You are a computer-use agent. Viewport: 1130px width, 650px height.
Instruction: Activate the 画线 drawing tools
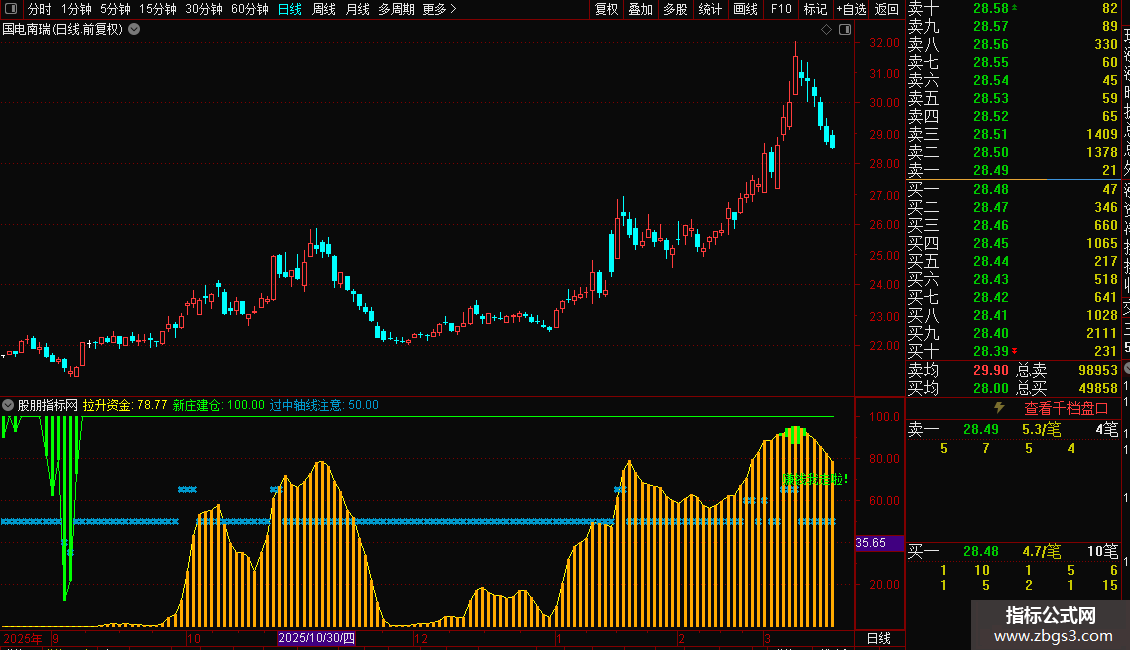(745, 9)
